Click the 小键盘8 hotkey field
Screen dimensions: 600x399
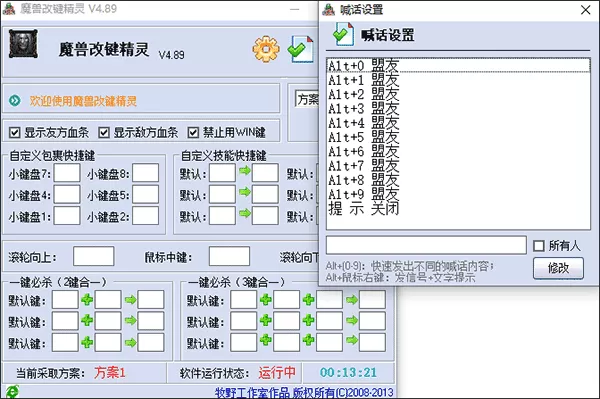tap(145, 173)
